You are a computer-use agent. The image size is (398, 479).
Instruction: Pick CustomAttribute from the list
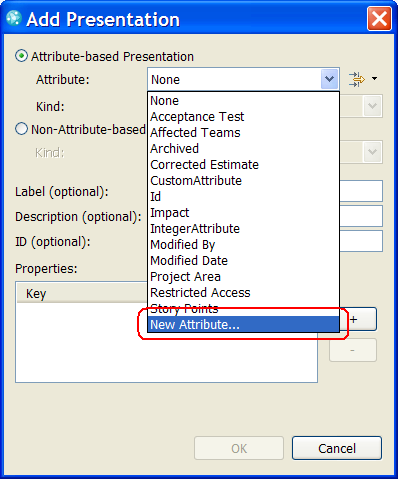click(x=196, y=181)
